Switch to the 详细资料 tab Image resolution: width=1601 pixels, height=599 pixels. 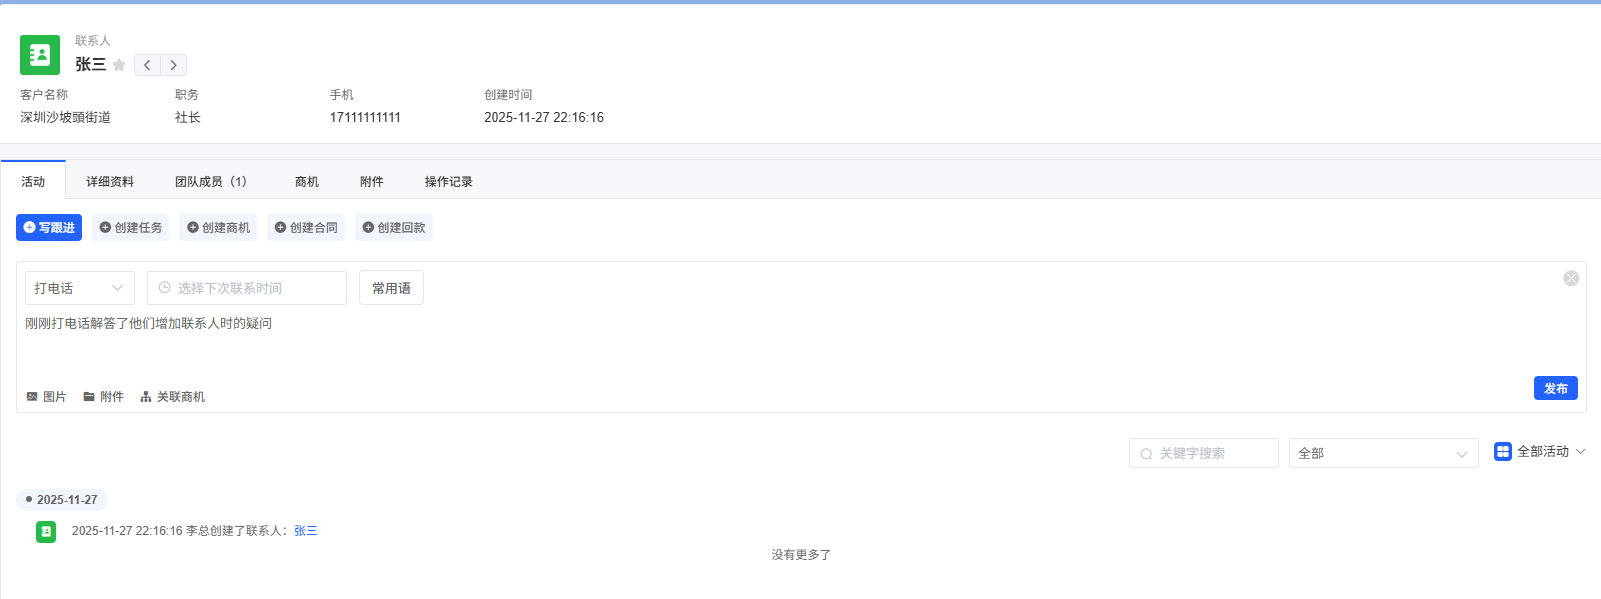coord(110,182)
